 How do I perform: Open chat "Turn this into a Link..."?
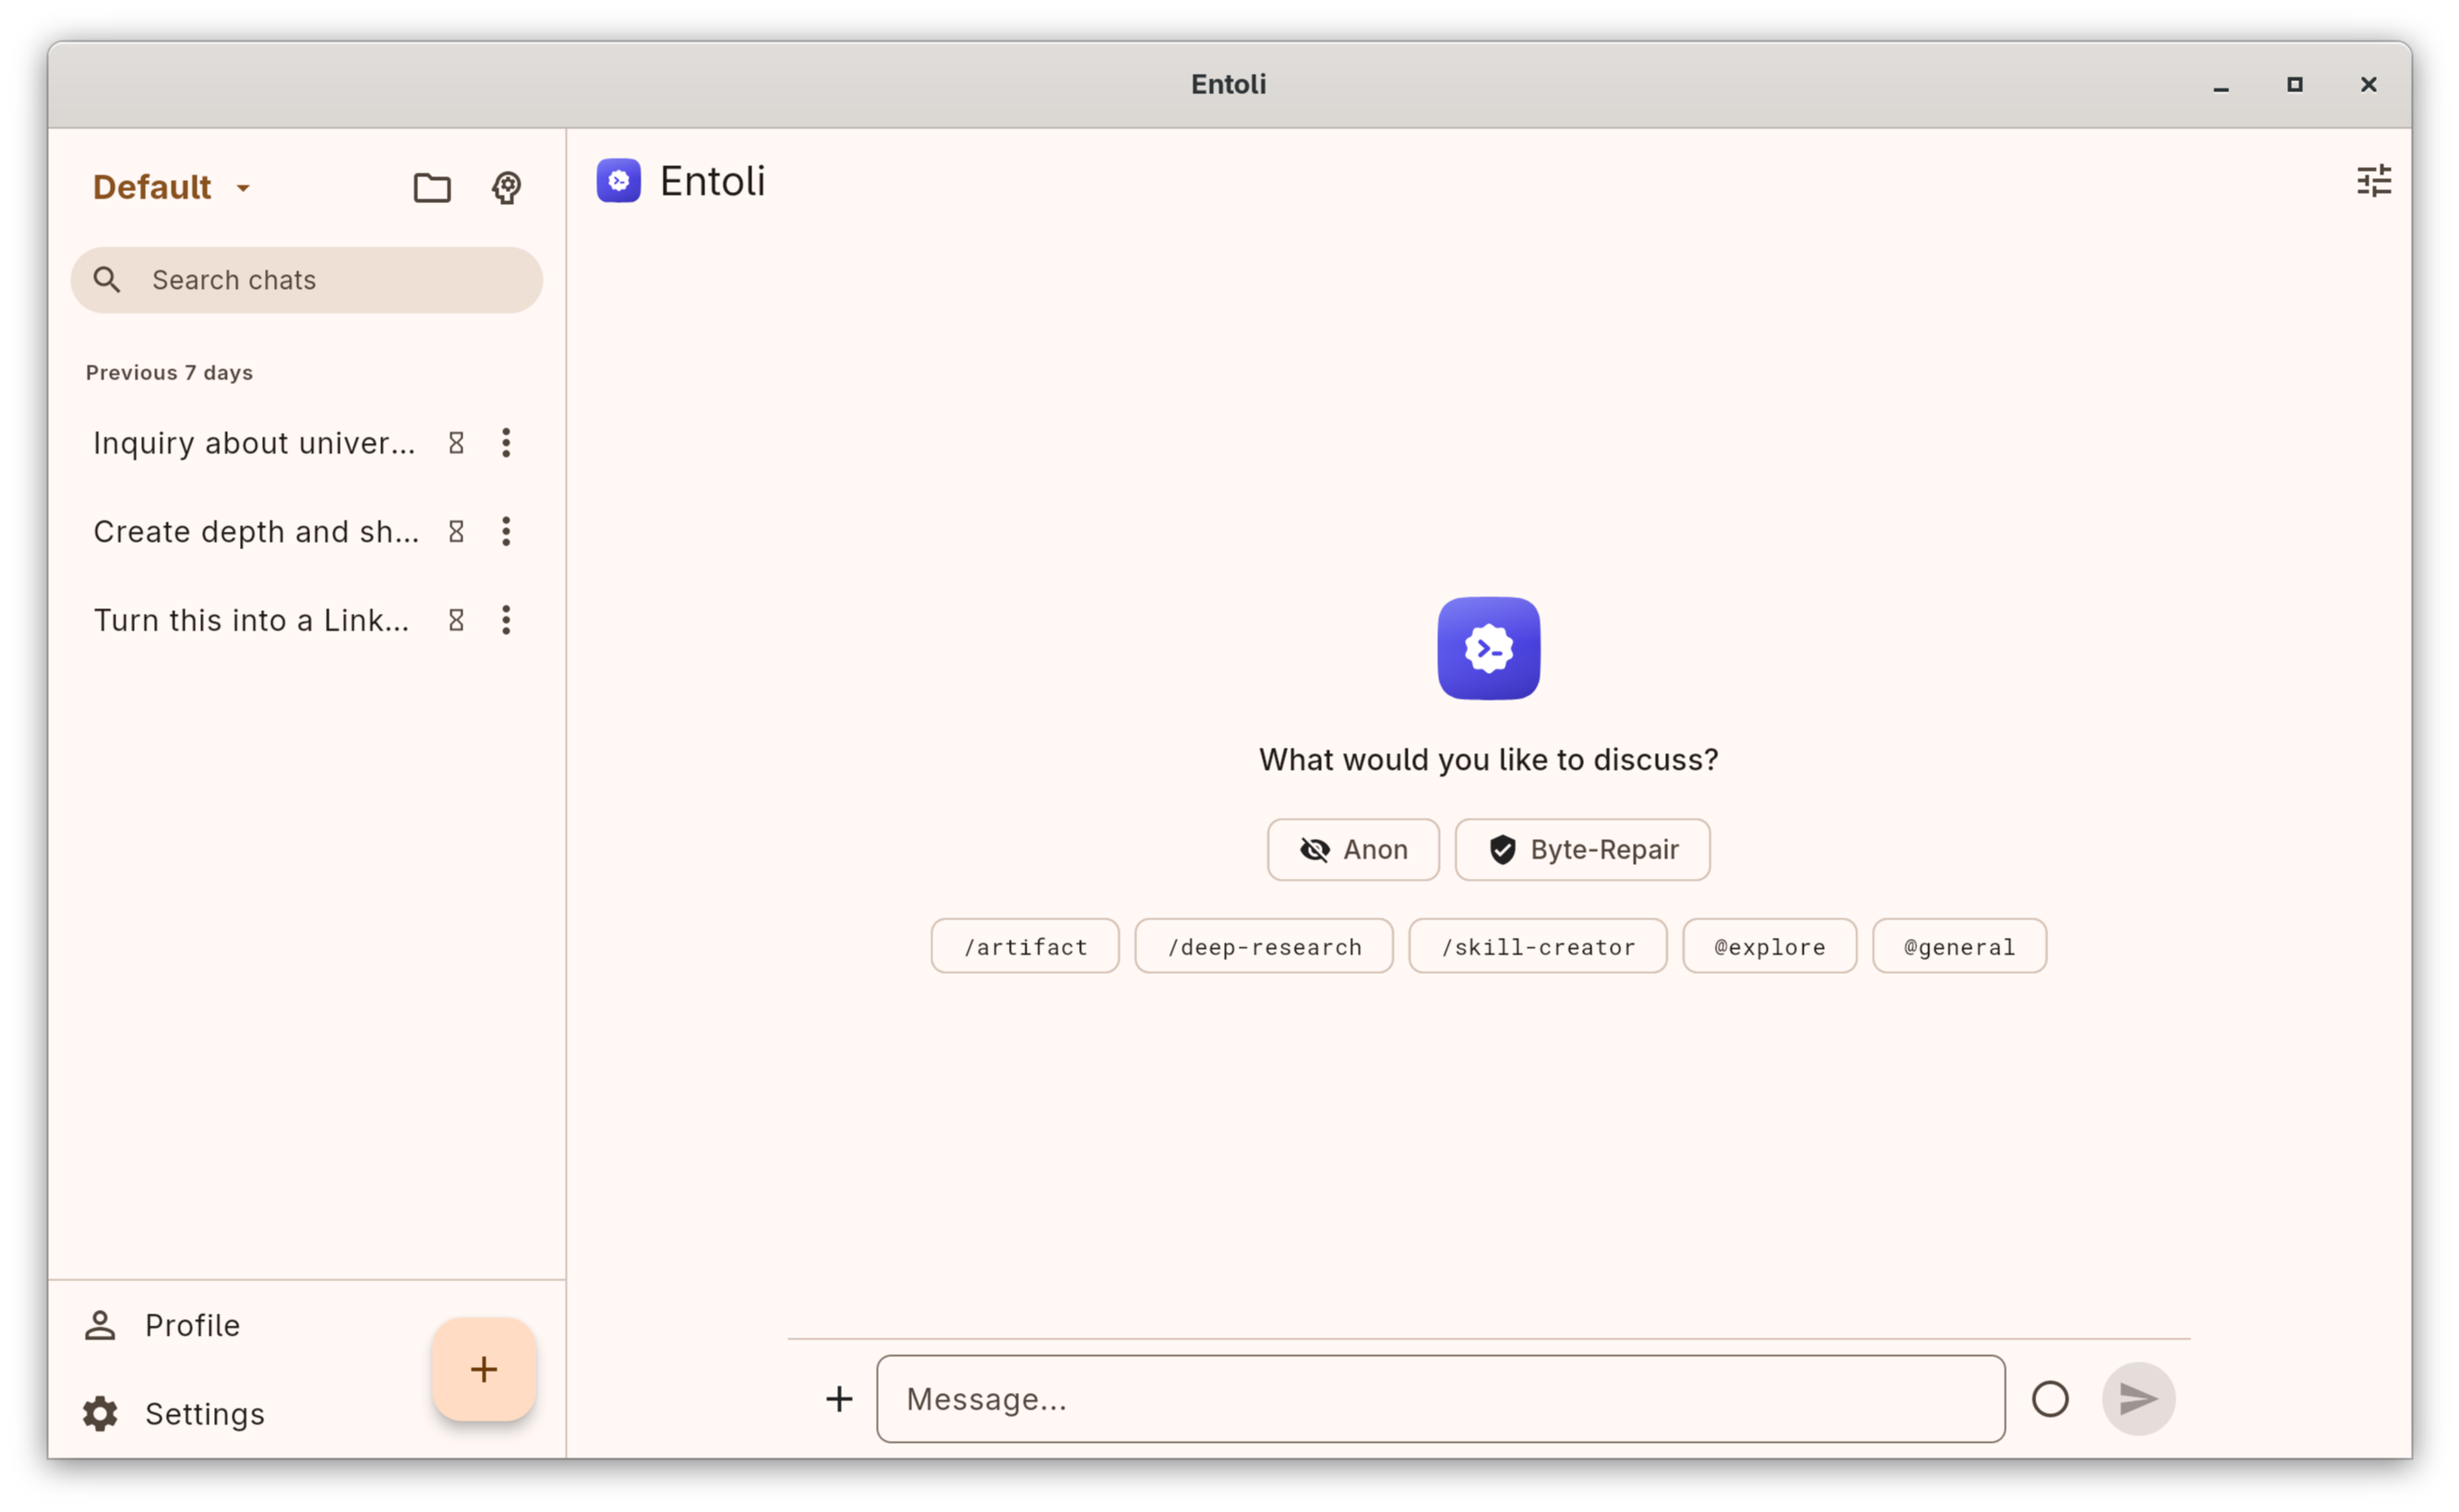pyautogui.click(x=251, y=620)
